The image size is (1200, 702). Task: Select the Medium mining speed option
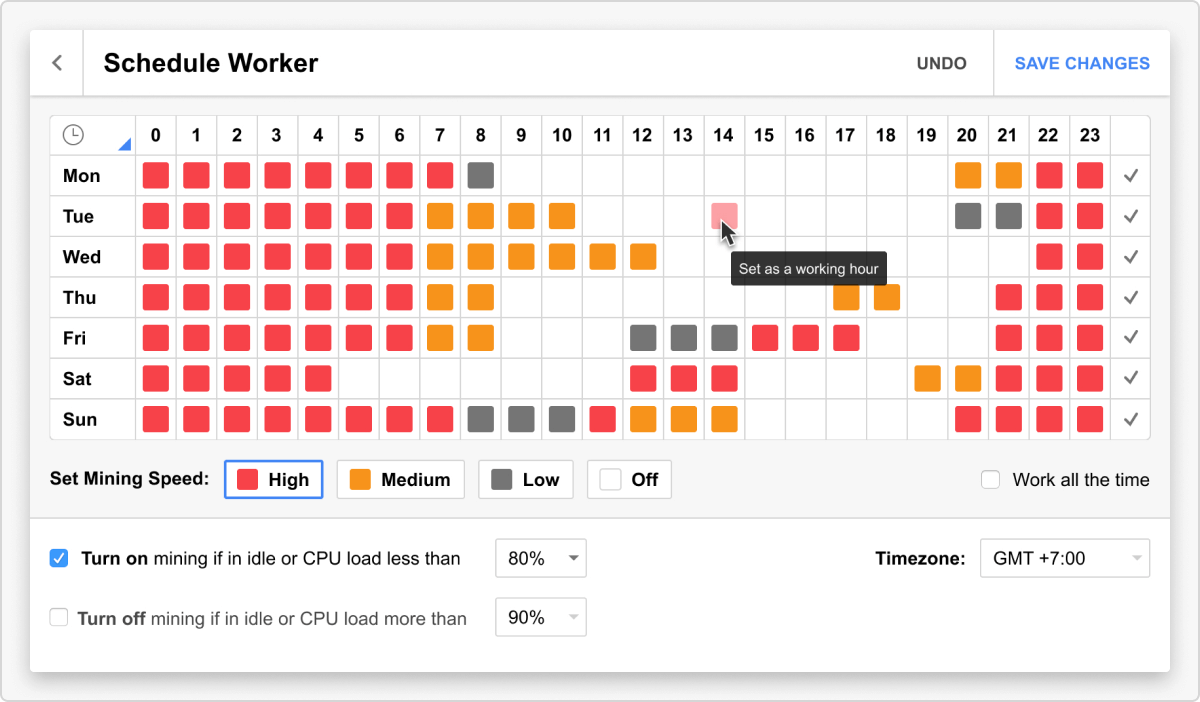pos(401,480)
